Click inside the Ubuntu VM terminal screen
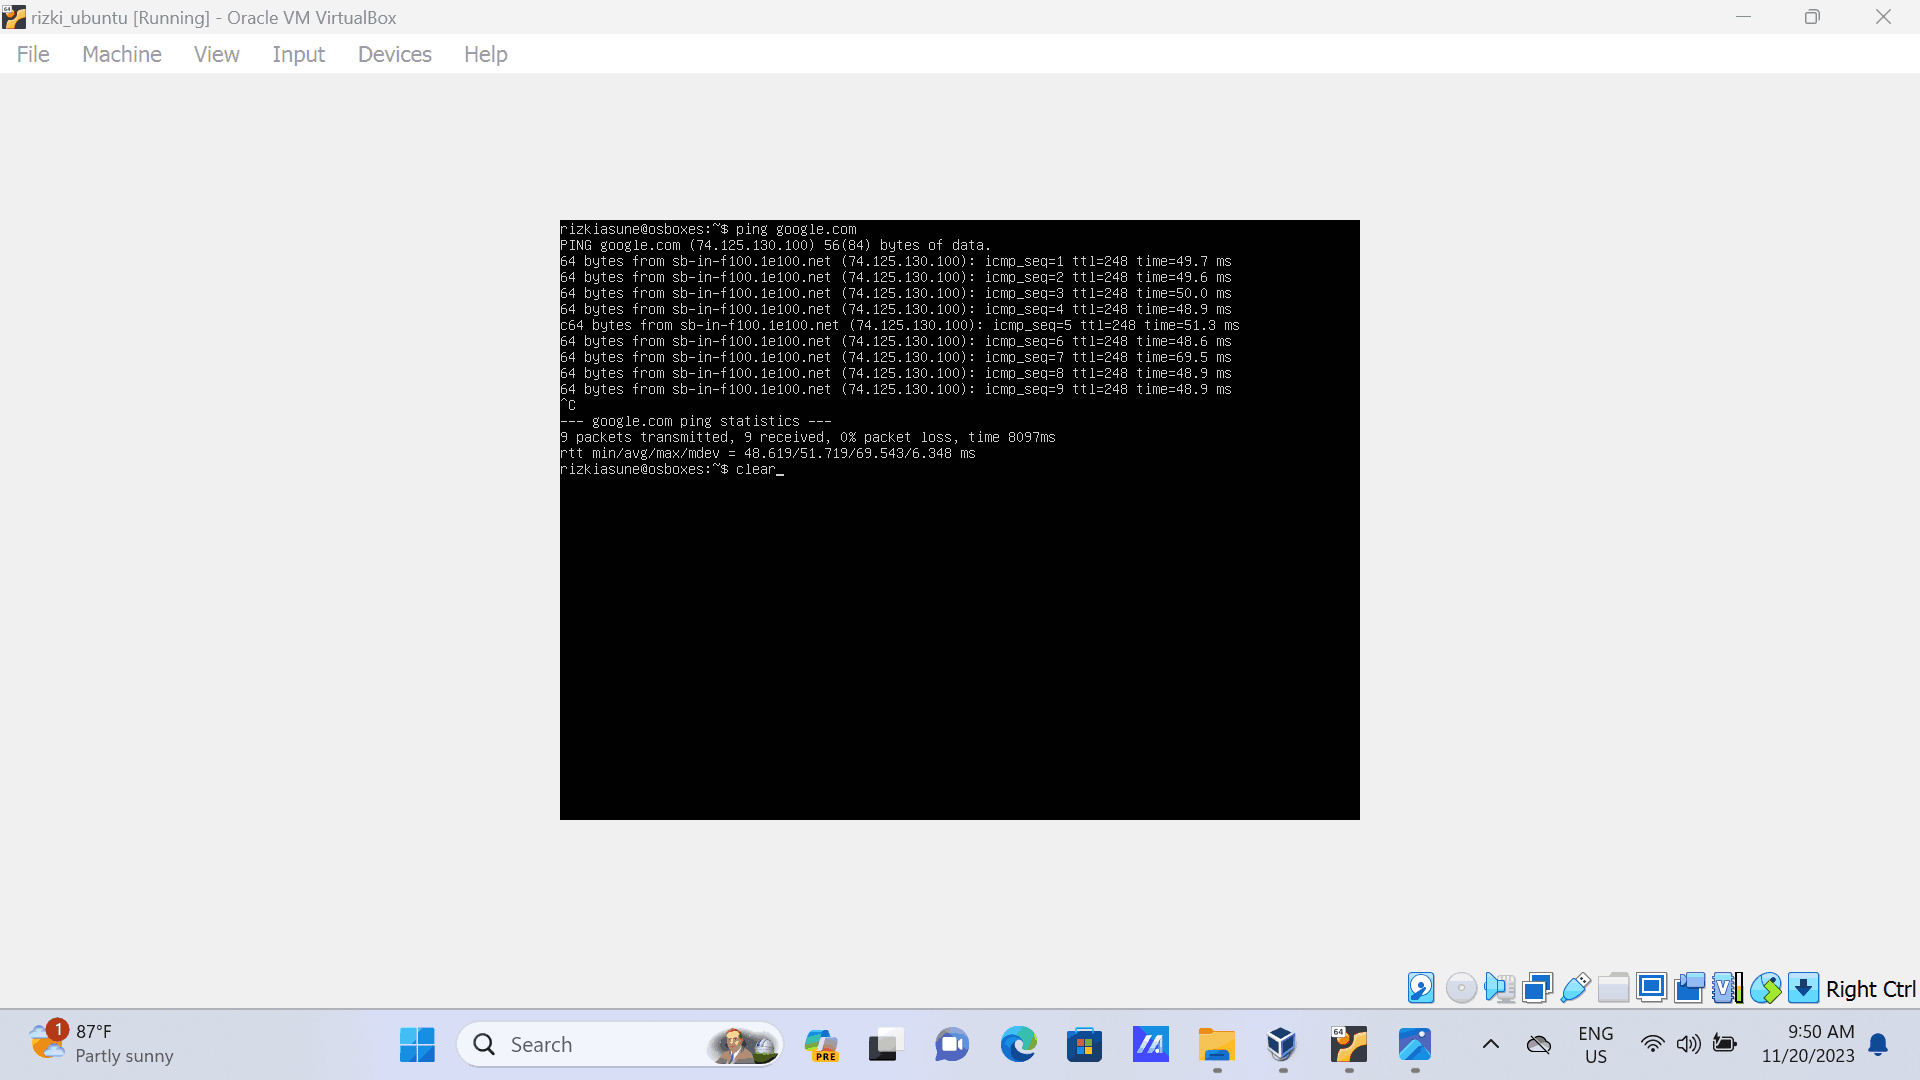Viewport: 1920px width, 1080px height. 960,520
